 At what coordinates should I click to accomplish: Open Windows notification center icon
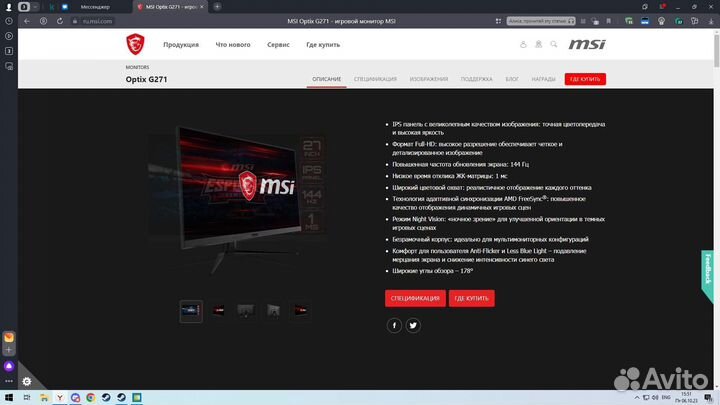point(708,398)
